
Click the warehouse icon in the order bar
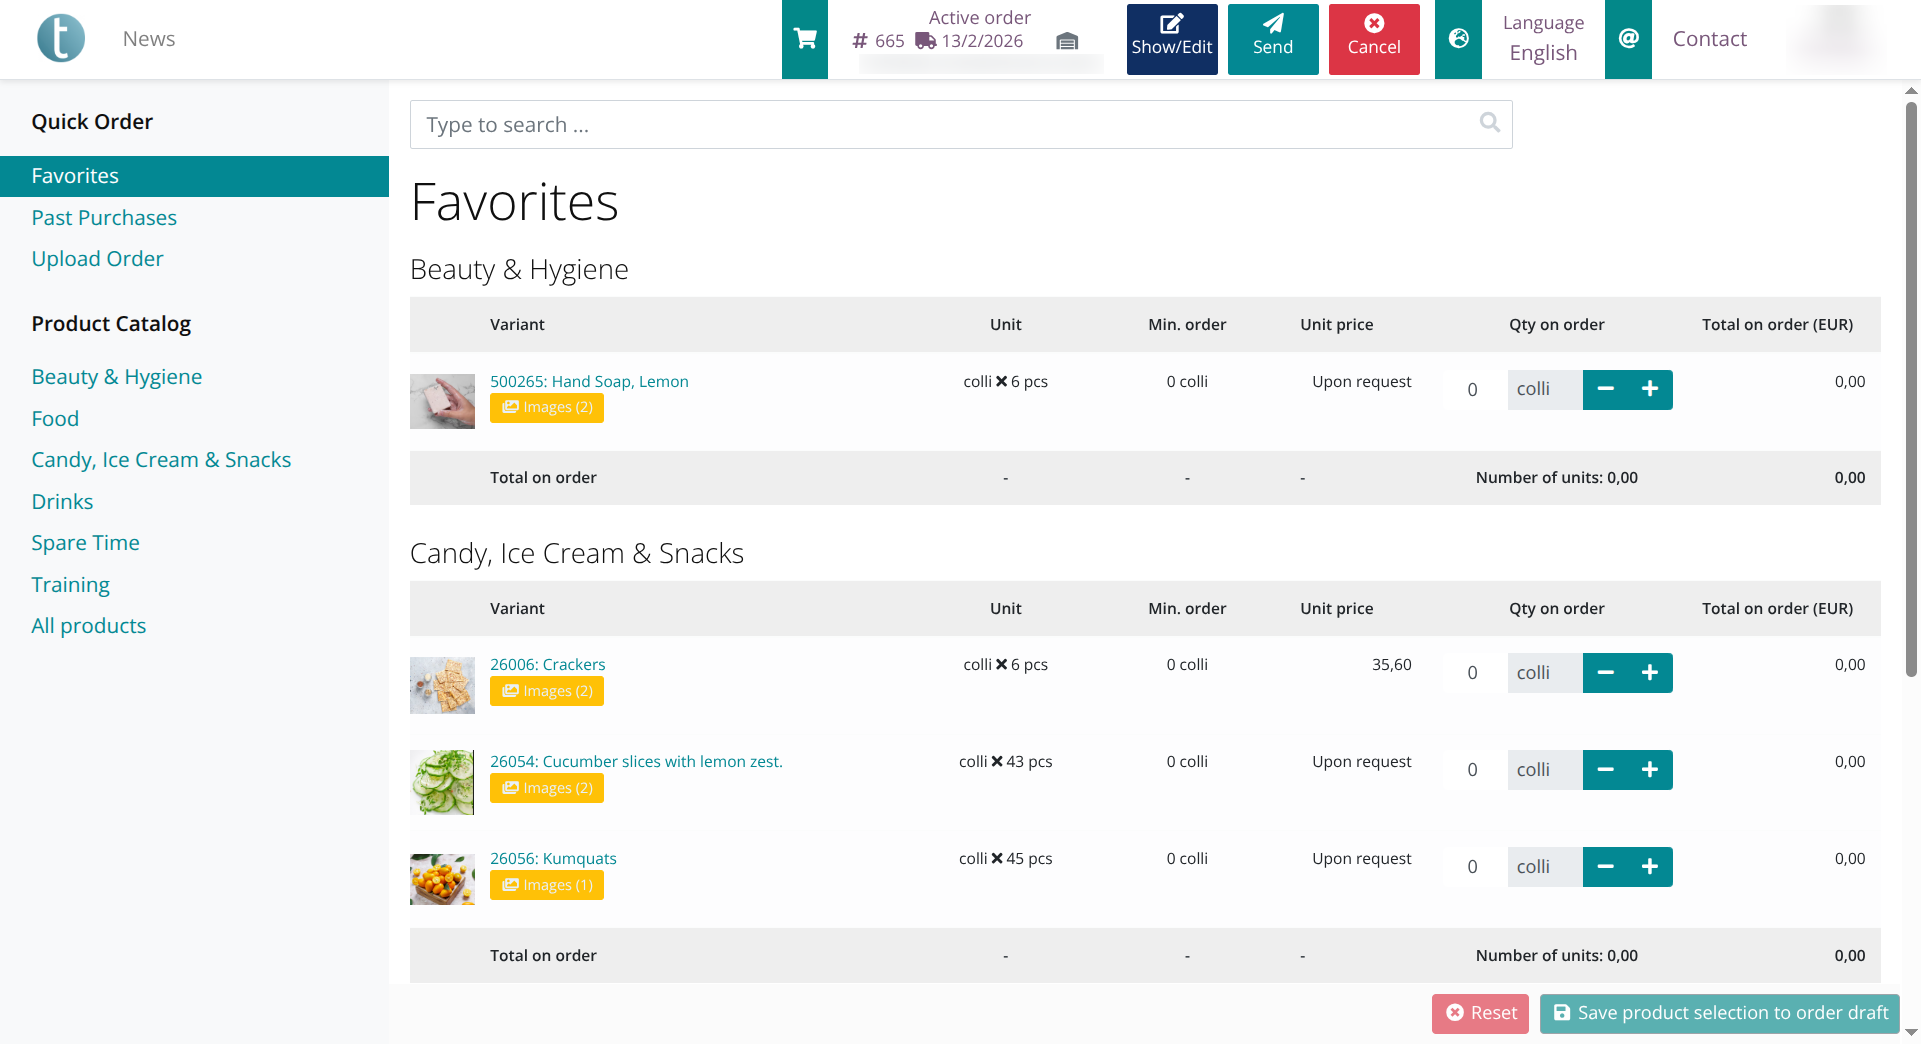click(1066, 42)
